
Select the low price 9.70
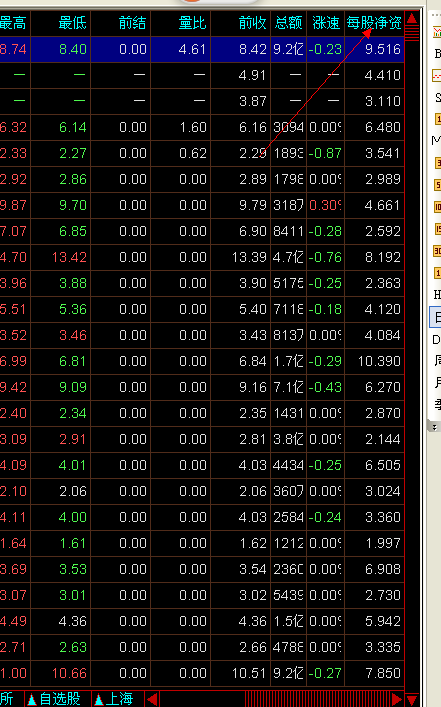(73, 205)
